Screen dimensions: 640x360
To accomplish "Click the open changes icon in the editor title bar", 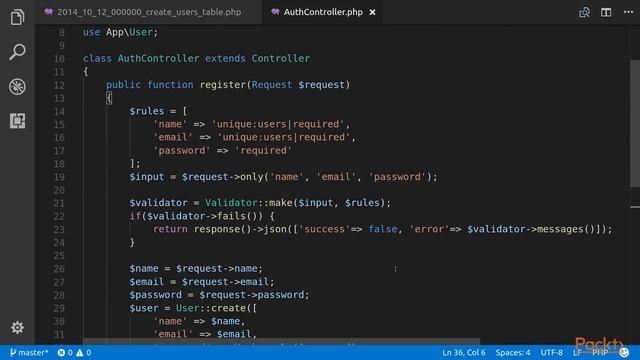I will coord(584,12).
